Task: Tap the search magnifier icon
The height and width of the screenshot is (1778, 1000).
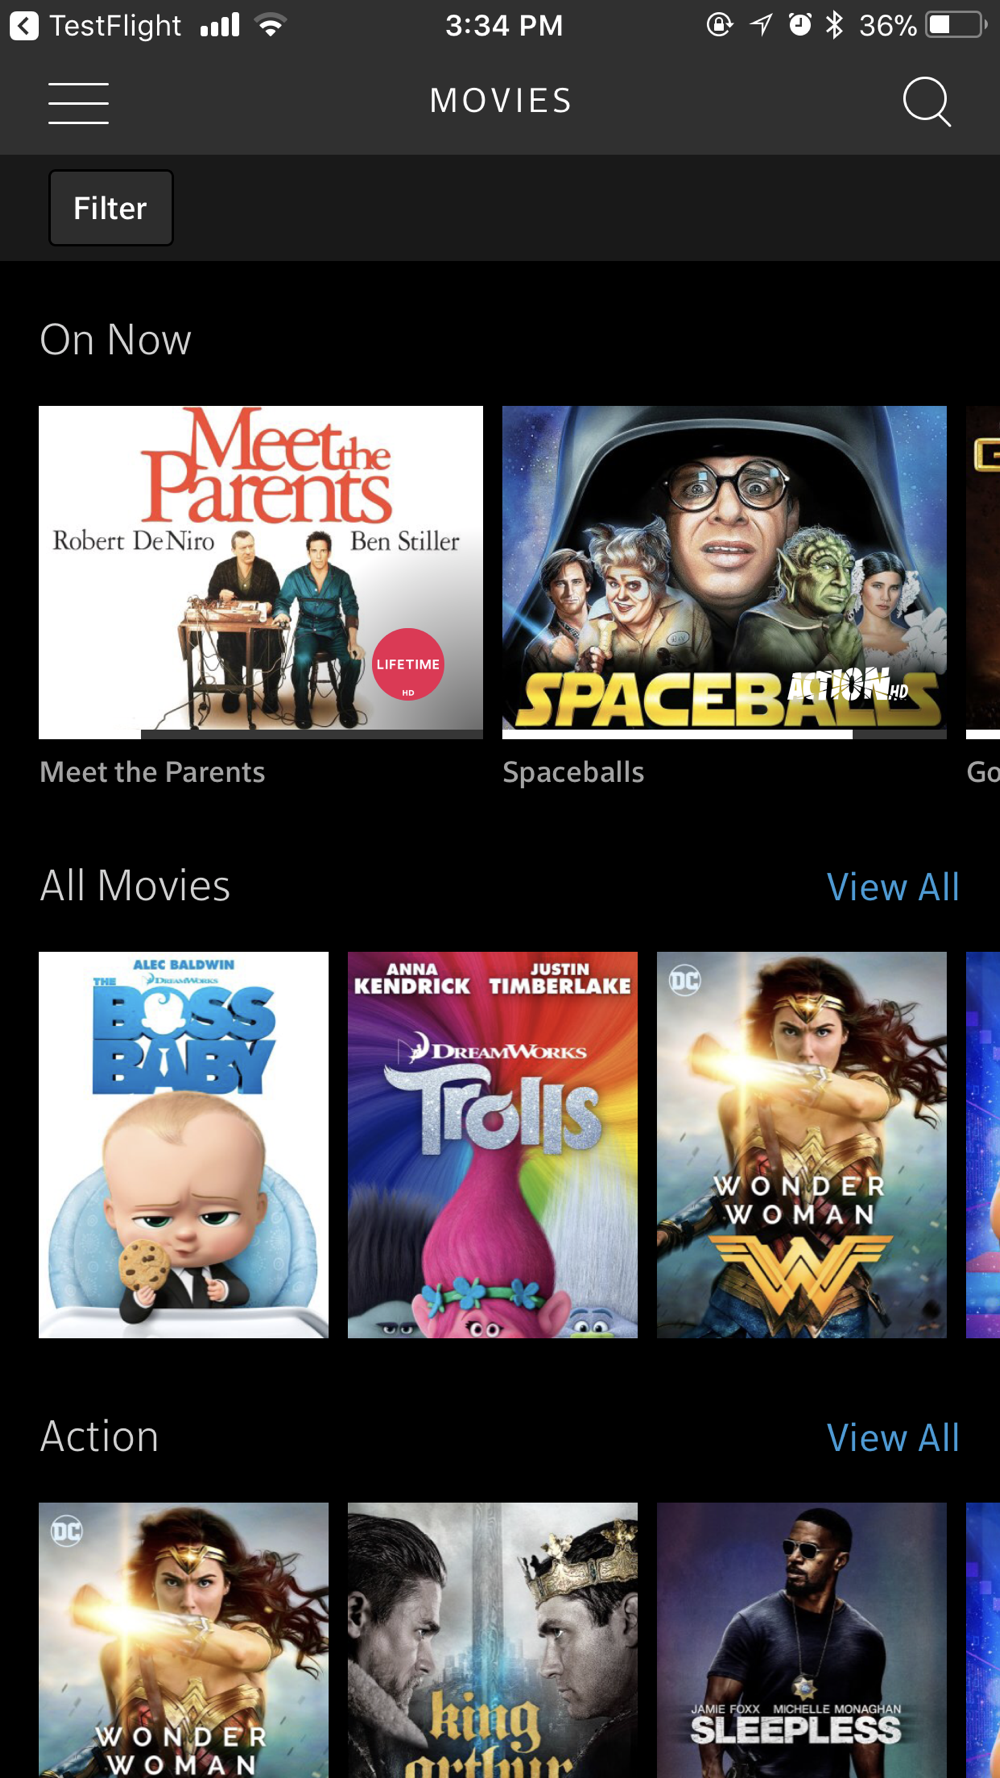Action: [x=926, y=101]
